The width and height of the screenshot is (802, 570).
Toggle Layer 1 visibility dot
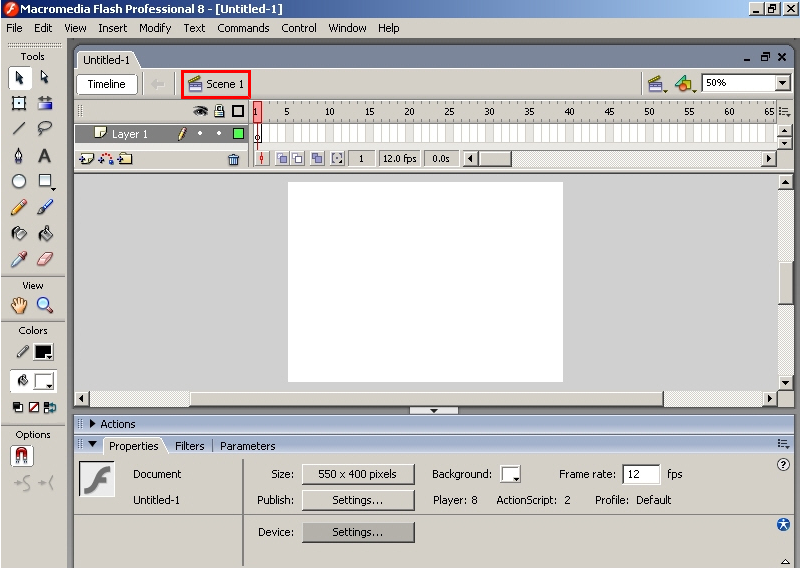pos(200,134)
